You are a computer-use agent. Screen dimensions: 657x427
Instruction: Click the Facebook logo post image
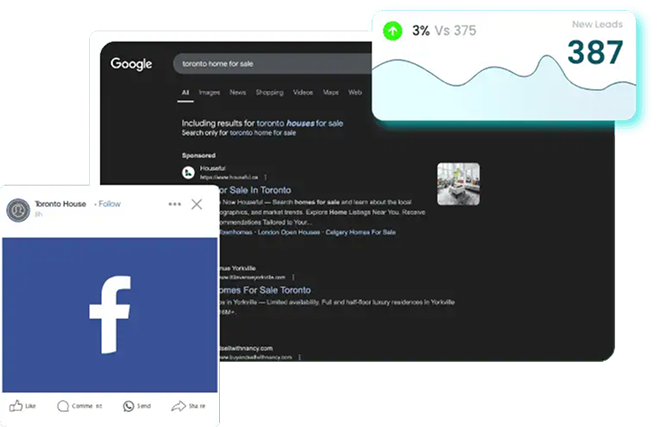[110, 315]
